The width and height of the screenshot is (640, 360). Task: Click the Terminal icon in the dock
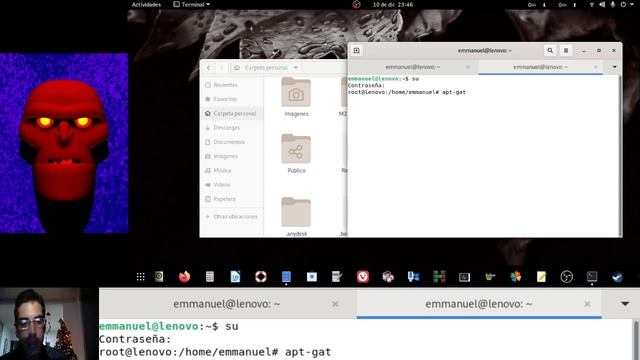click(592, 277)
